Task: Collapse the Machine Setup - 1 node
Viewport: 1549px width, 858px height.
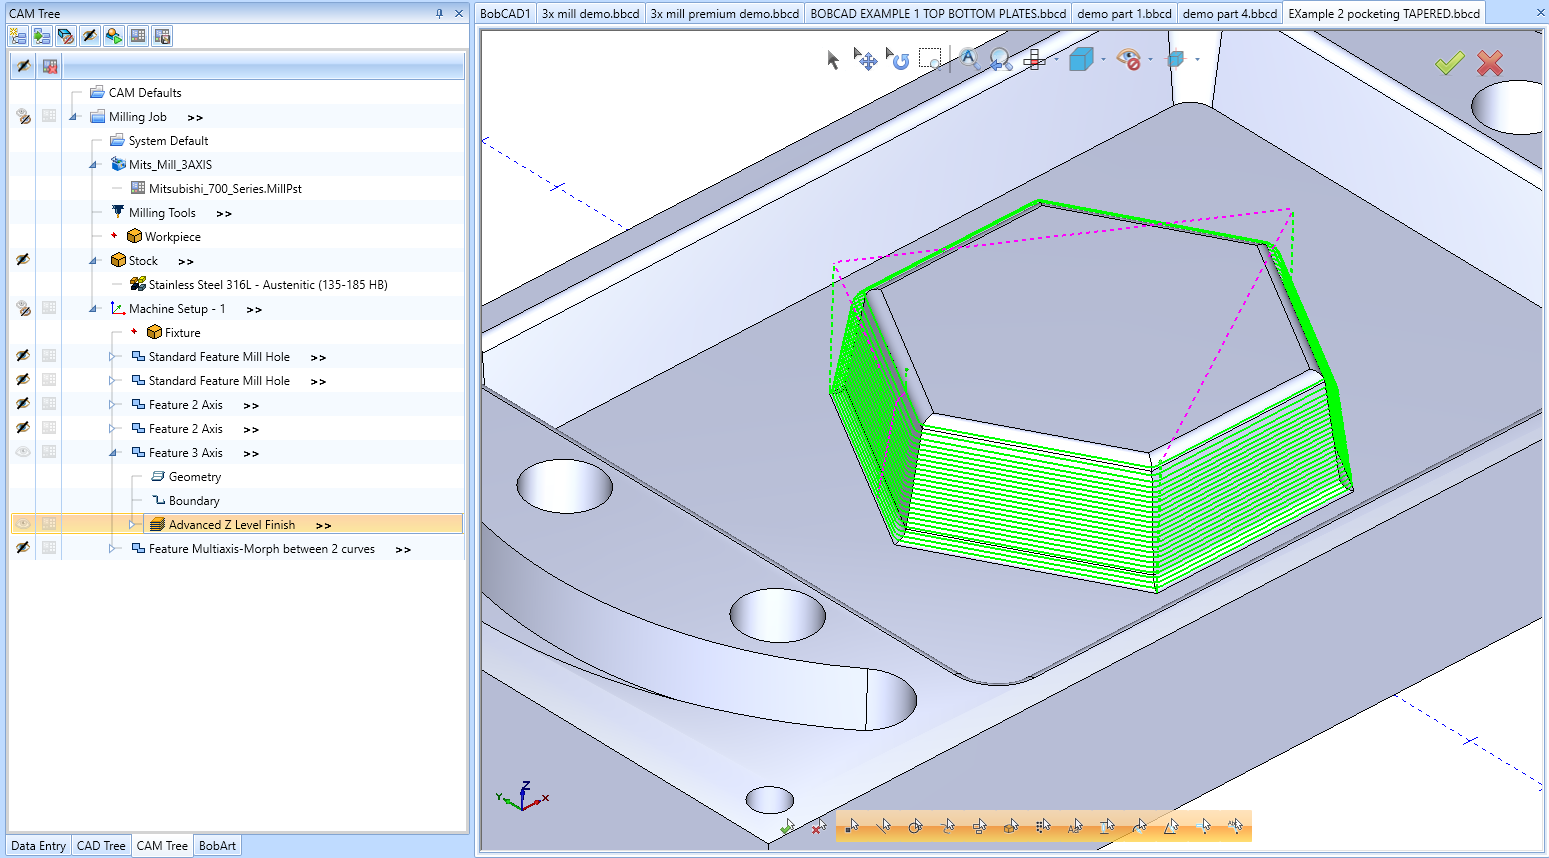Action: (x=92, y=308)
